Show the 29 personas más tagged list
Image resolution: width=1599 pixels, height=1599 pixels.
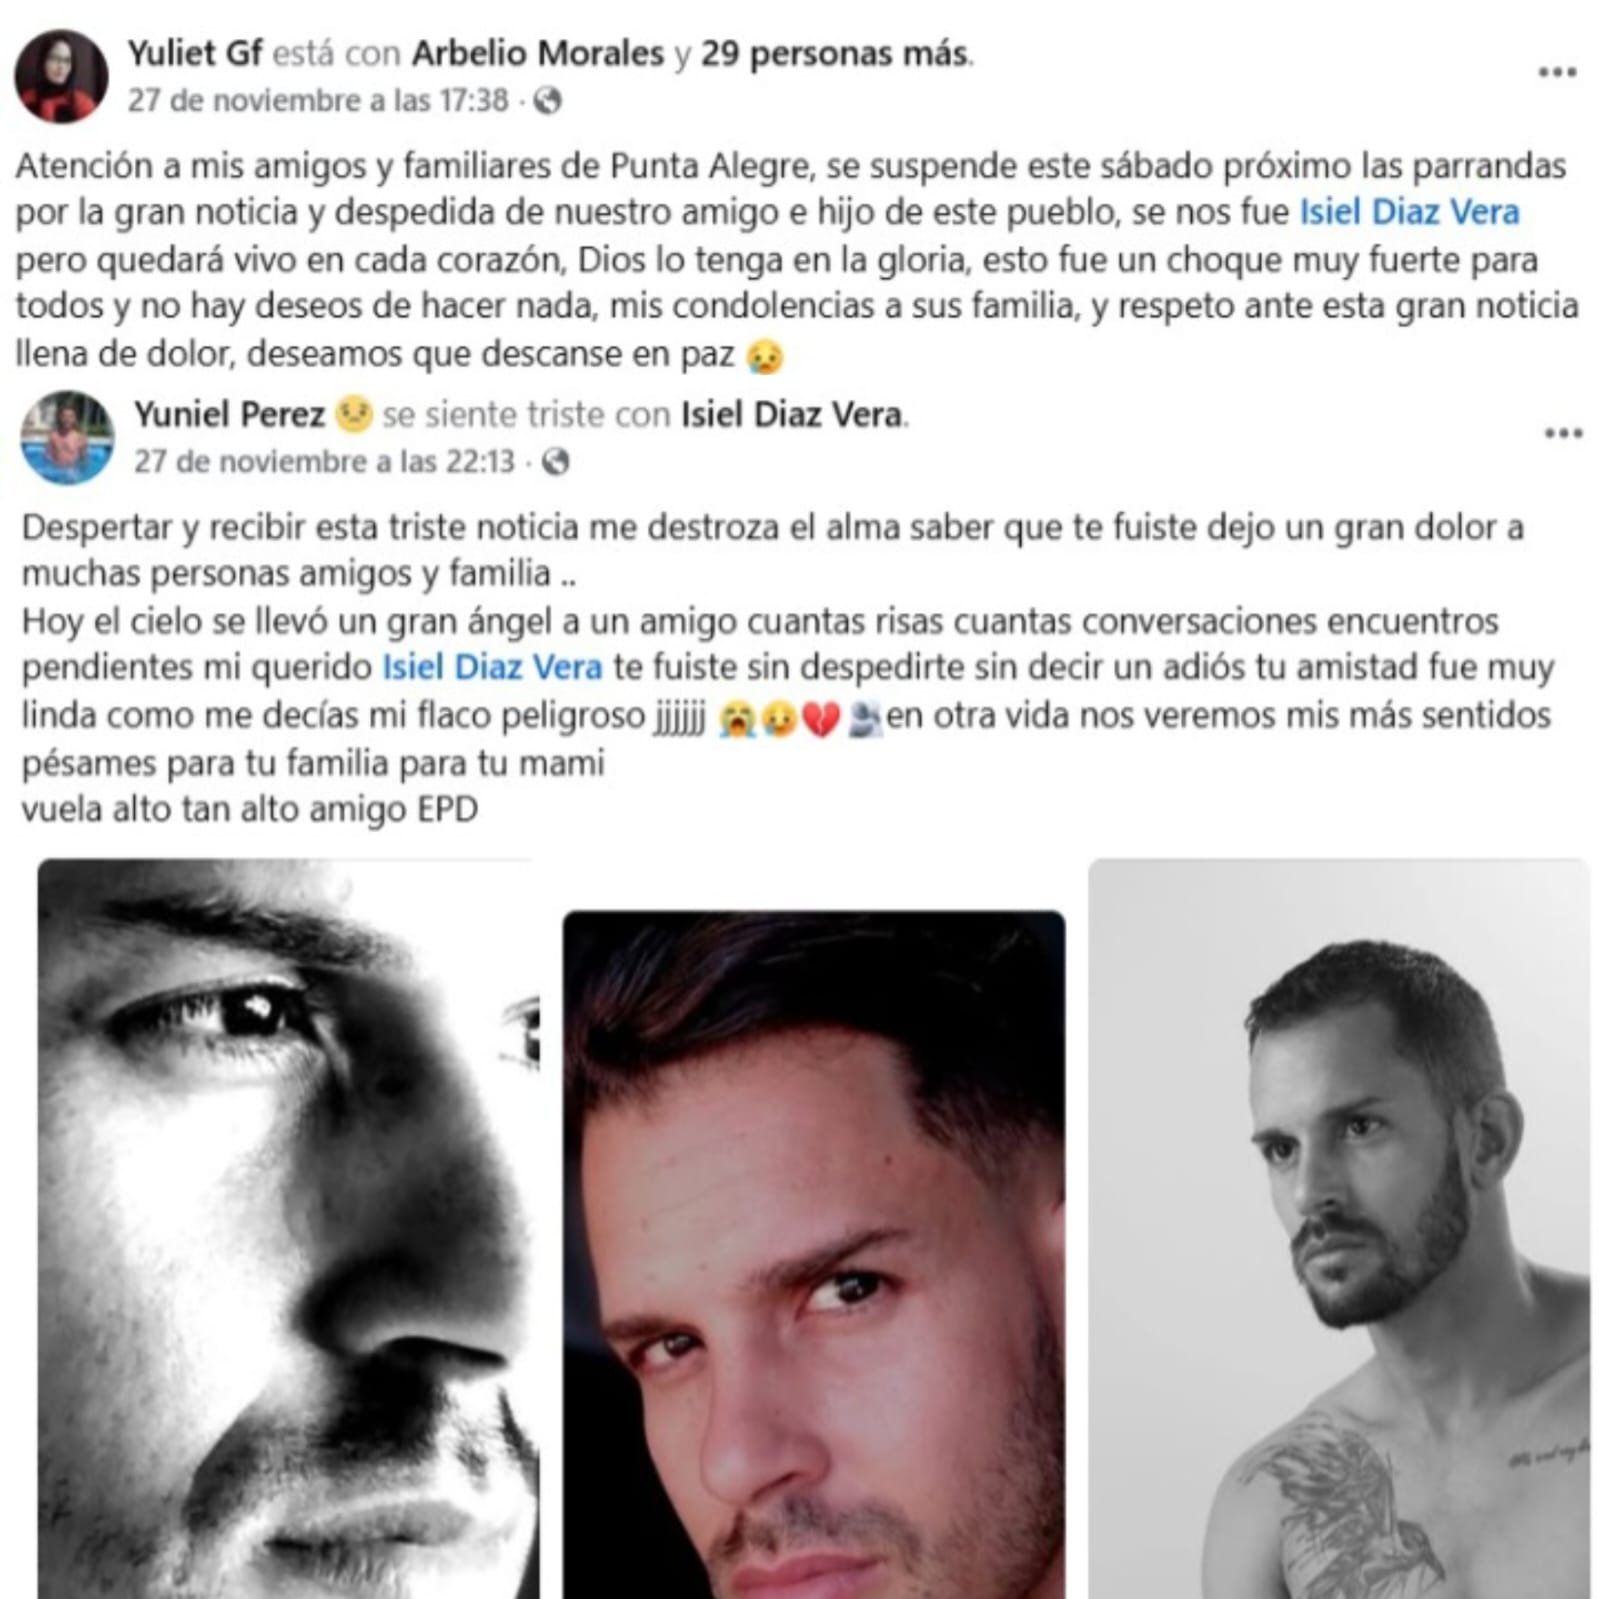coord(834,53)
